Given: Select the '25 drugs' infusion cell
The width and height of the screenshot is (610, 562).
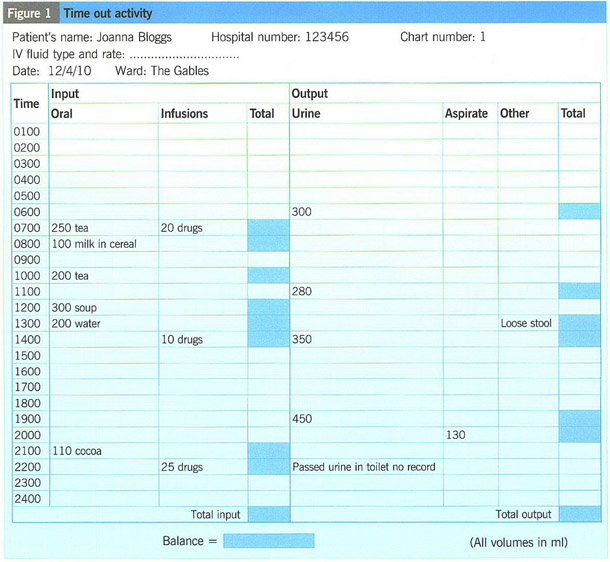Looking at the screenshot, I should coord(182,467).
